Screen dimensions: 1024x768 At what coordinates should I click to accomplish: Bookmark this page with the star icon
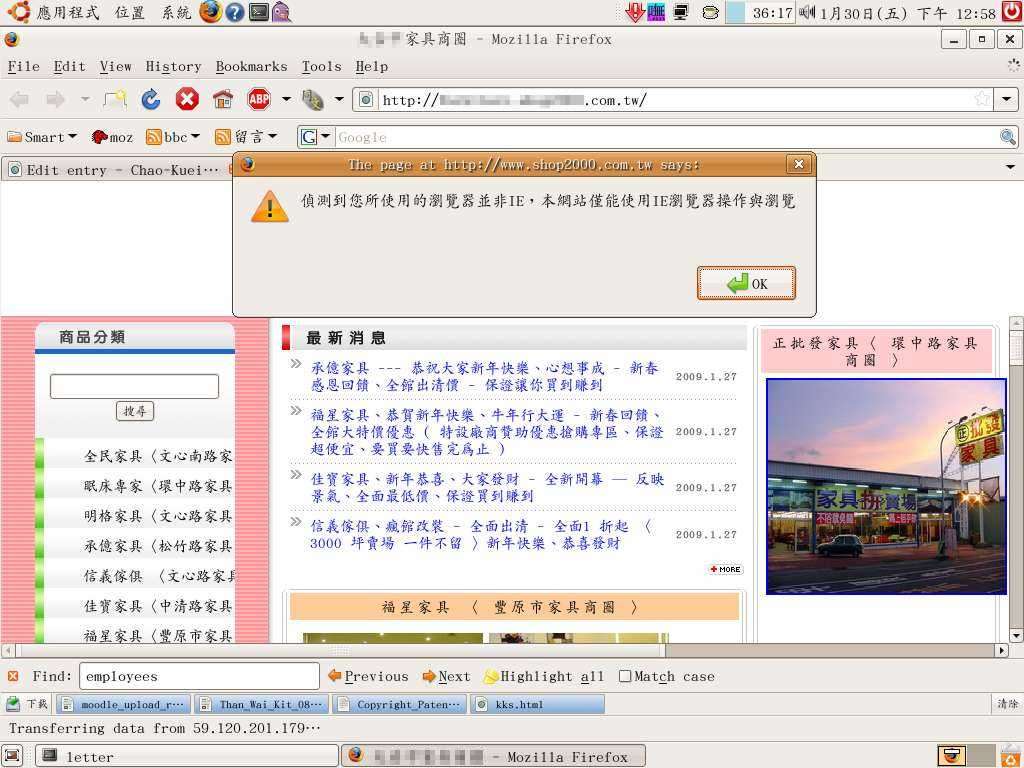[982, 99]
